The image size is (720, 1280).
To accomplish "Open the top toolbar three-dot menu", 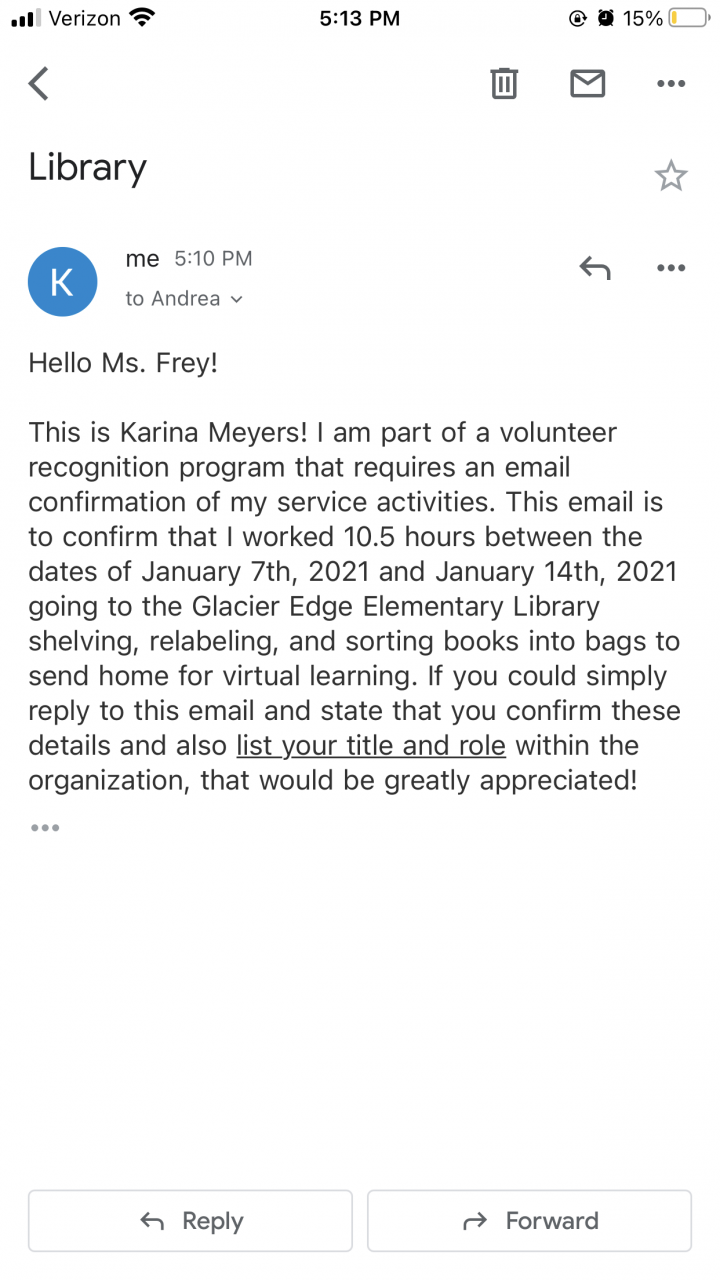I will 671,84.
